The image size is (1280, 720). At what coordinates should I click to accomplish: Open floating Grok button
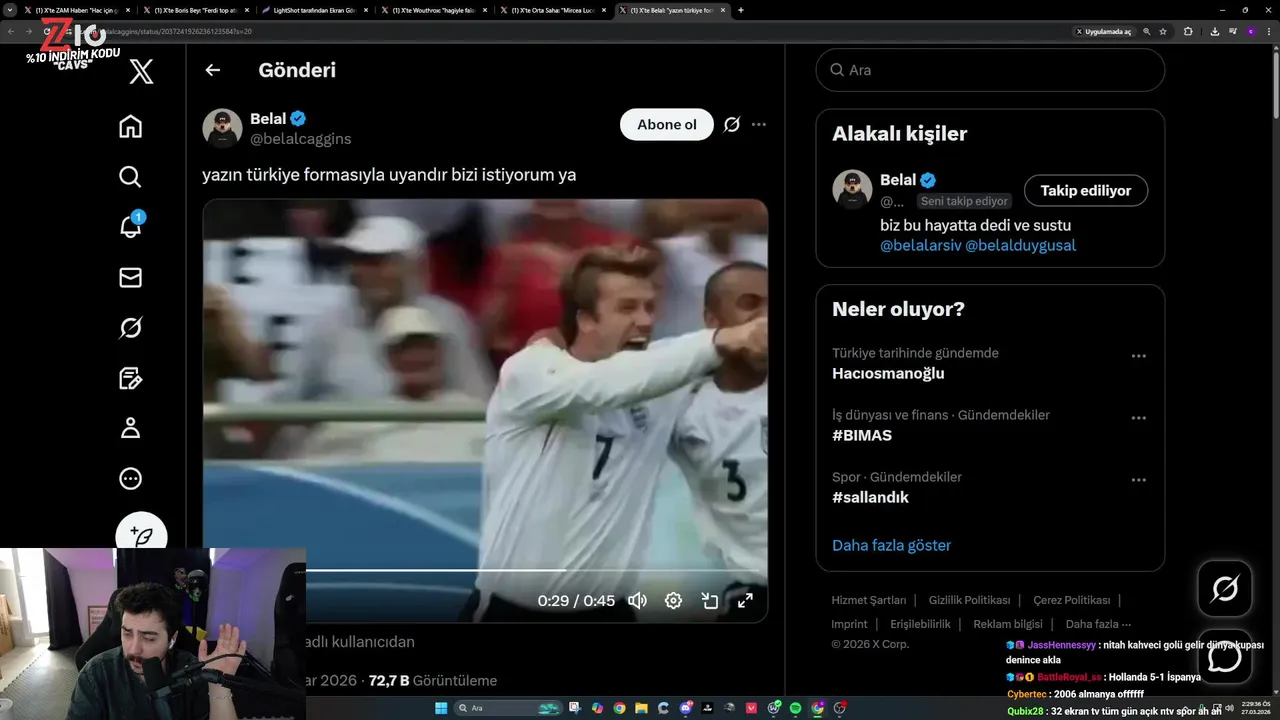click(1225, 589)
